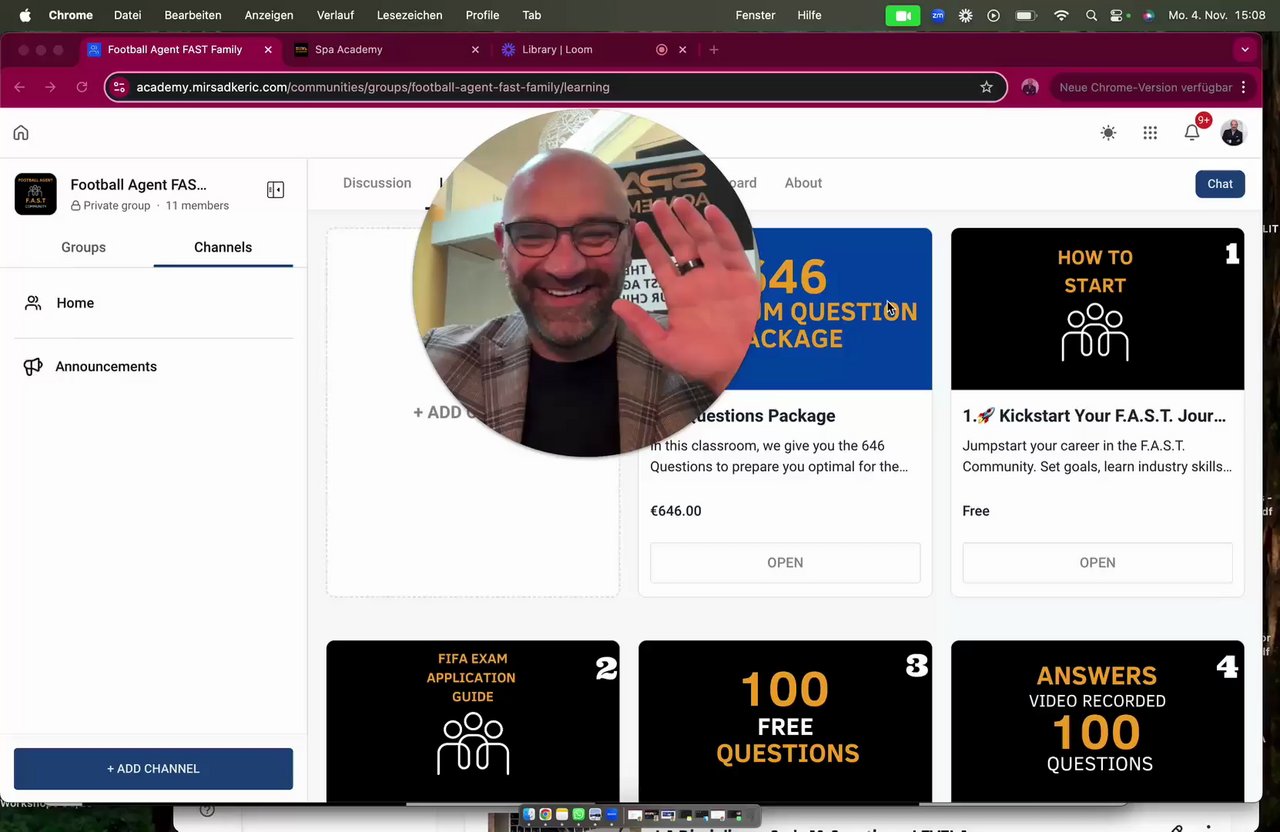Image resolution: width=1280 pixels, height=832 pixels.
Task: Open Chrome three-dot menu
Action: coord(1243,87)
